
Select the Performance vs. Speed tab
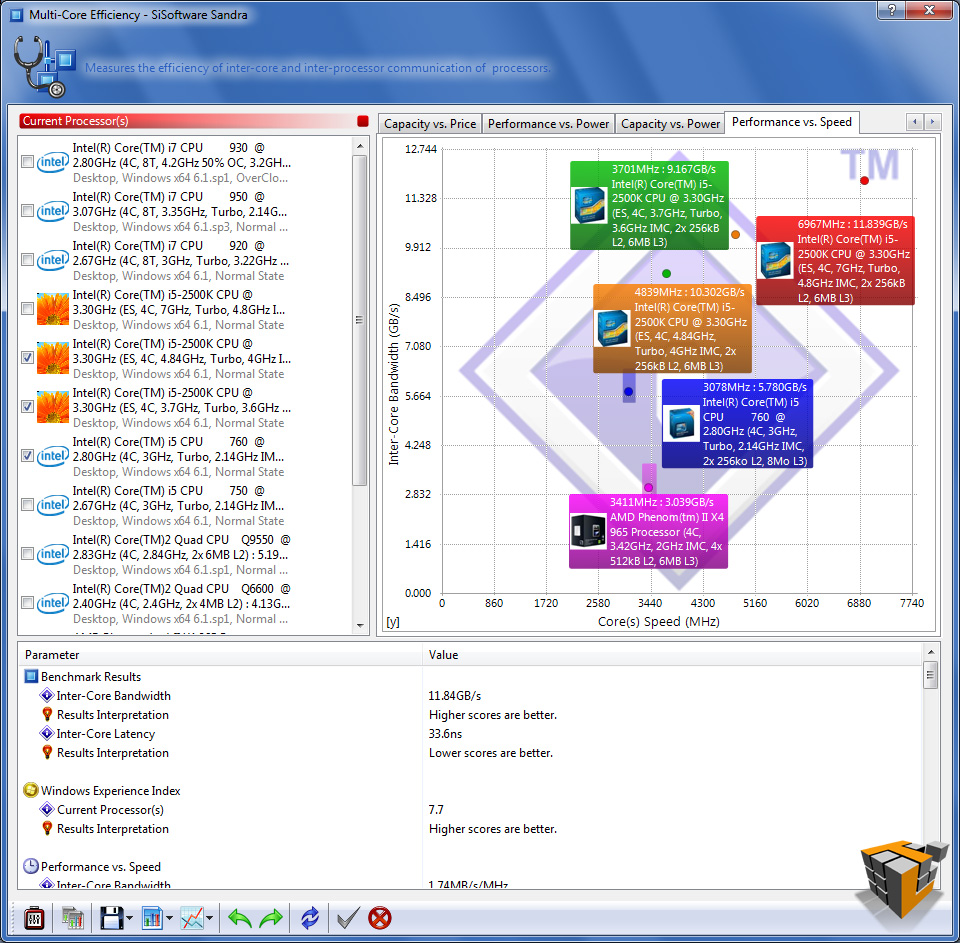pos(792,122)
